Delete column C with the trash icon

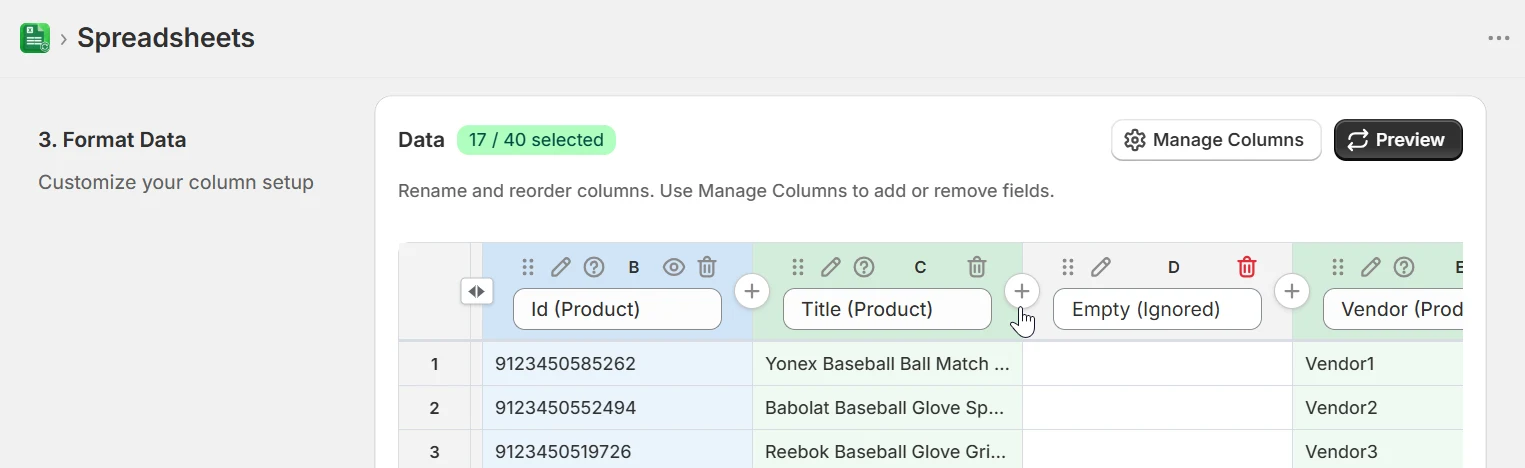977,267
